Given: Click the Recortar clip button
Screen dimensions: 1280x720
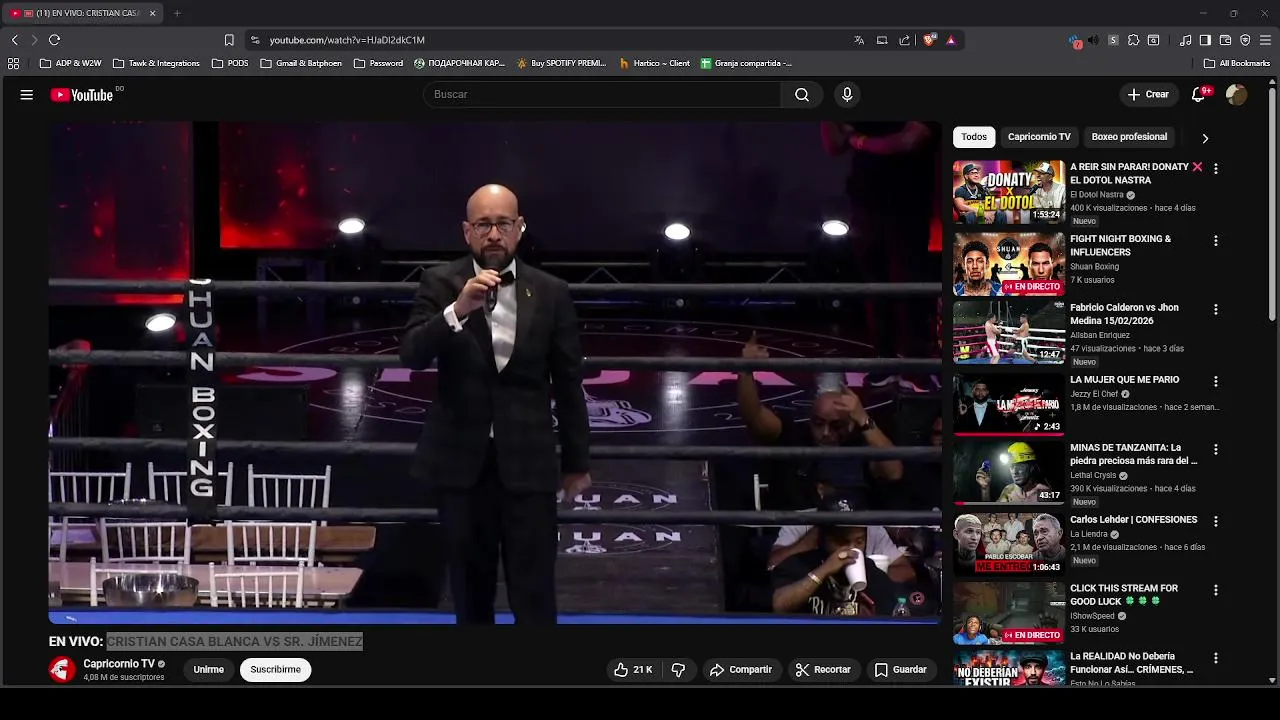Looking at the screenshot, I should click(823, 670).
